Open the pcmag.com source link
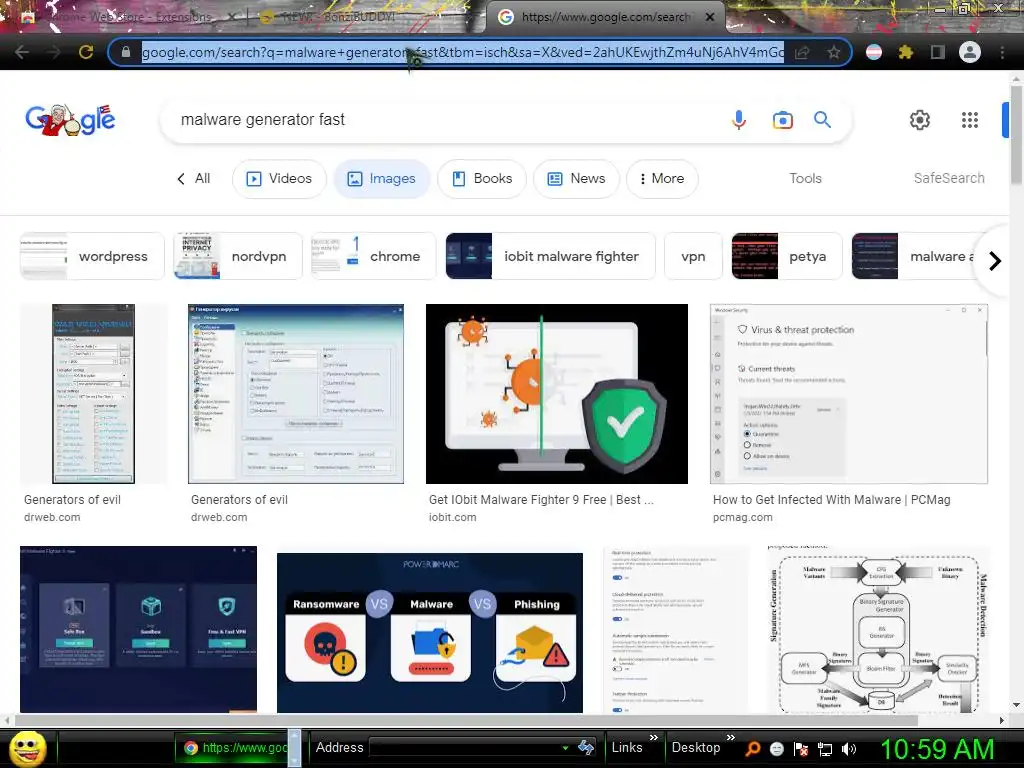The height and width of the screenshot is (768, 1024). 743,517
